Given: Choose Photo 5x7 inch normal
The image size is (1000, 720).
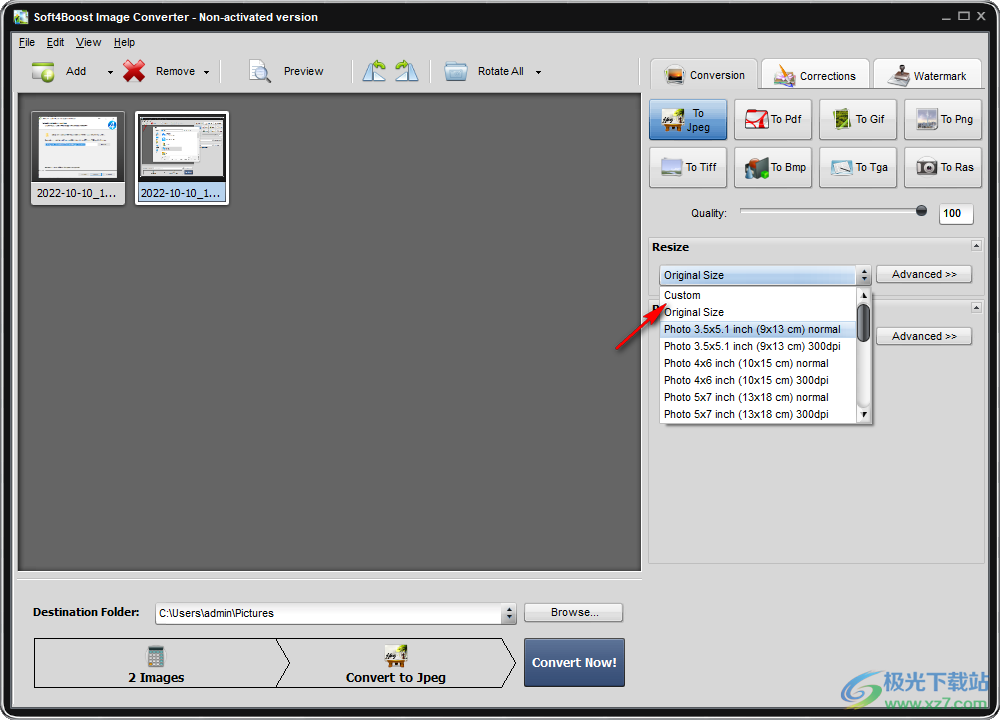Looking at the screenshot, I should 759,397.
